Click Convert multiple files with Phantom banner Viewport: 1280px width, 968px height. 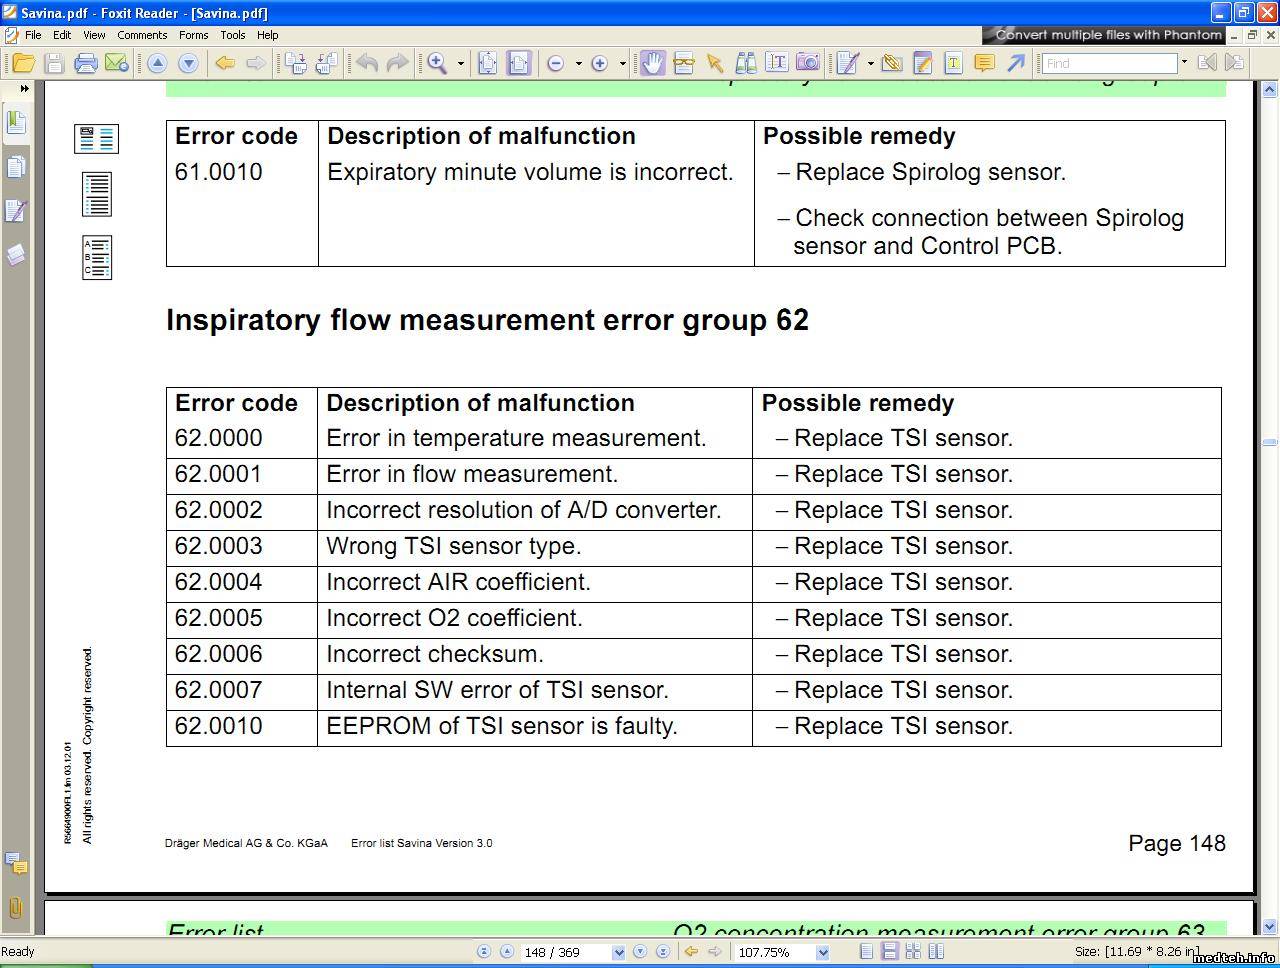[x=1108, y=35]
